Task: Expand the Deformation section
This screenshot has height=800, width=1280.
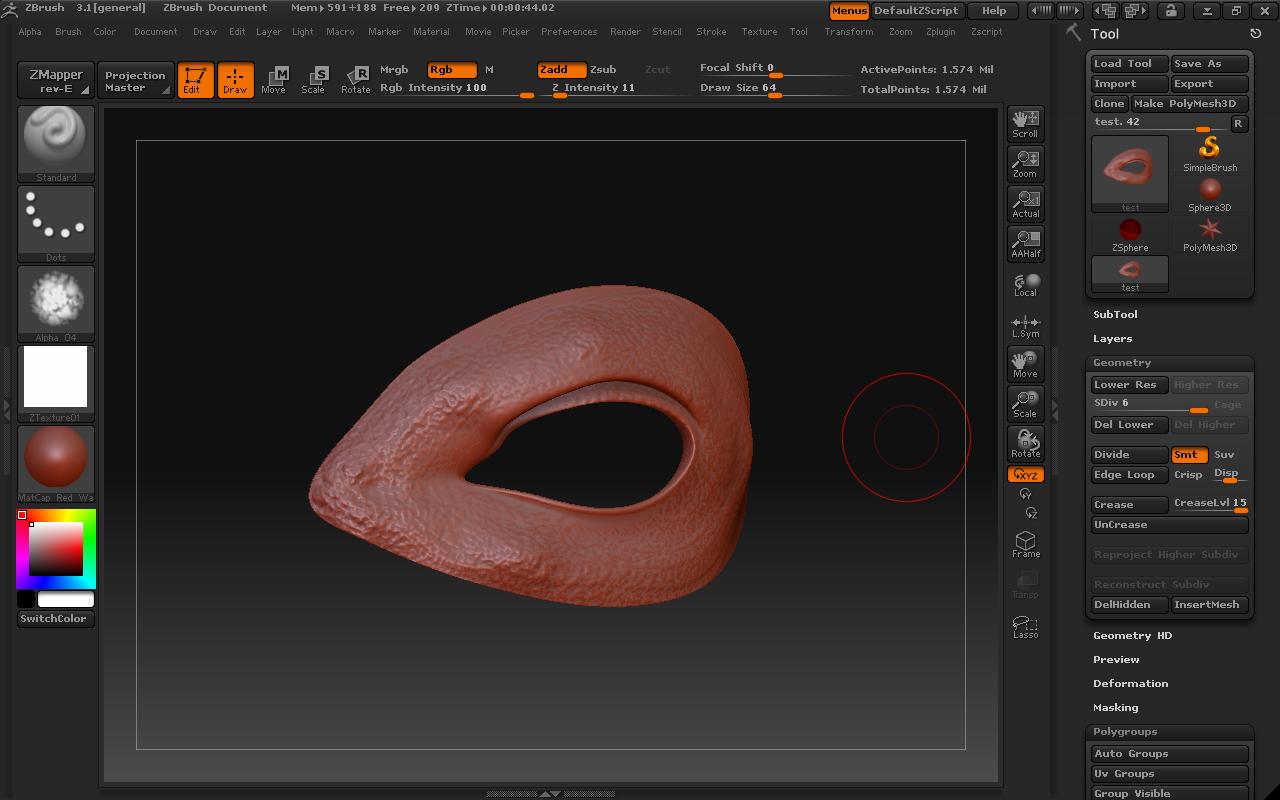Action: click(1130, 684)
